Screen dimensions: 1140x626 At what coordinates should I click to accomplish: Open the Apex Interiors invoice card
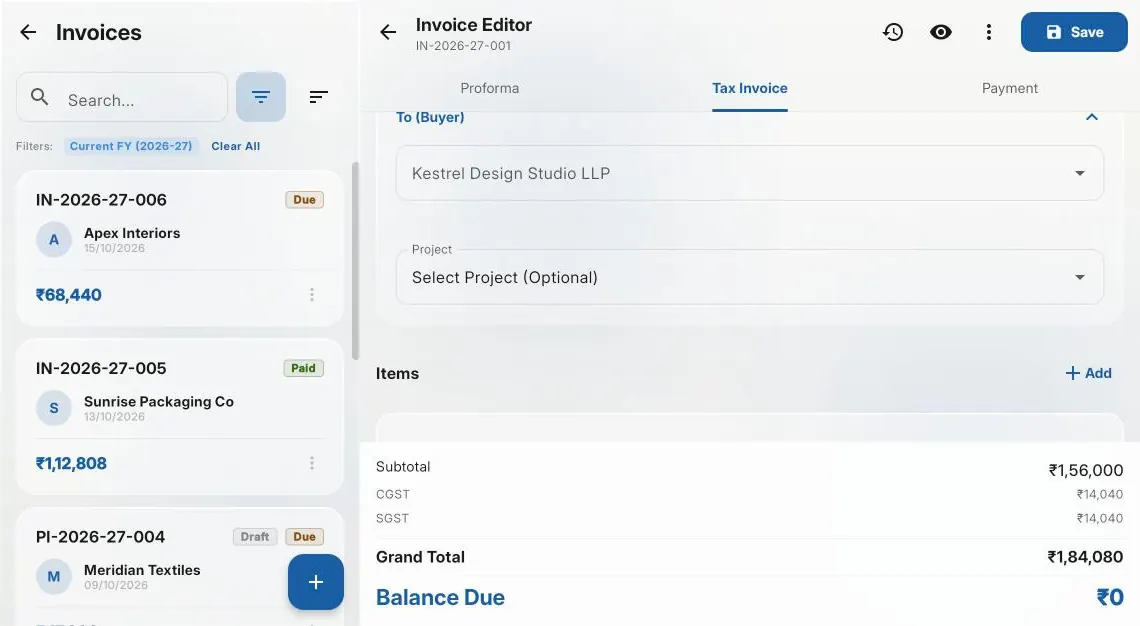pos(180,248)
